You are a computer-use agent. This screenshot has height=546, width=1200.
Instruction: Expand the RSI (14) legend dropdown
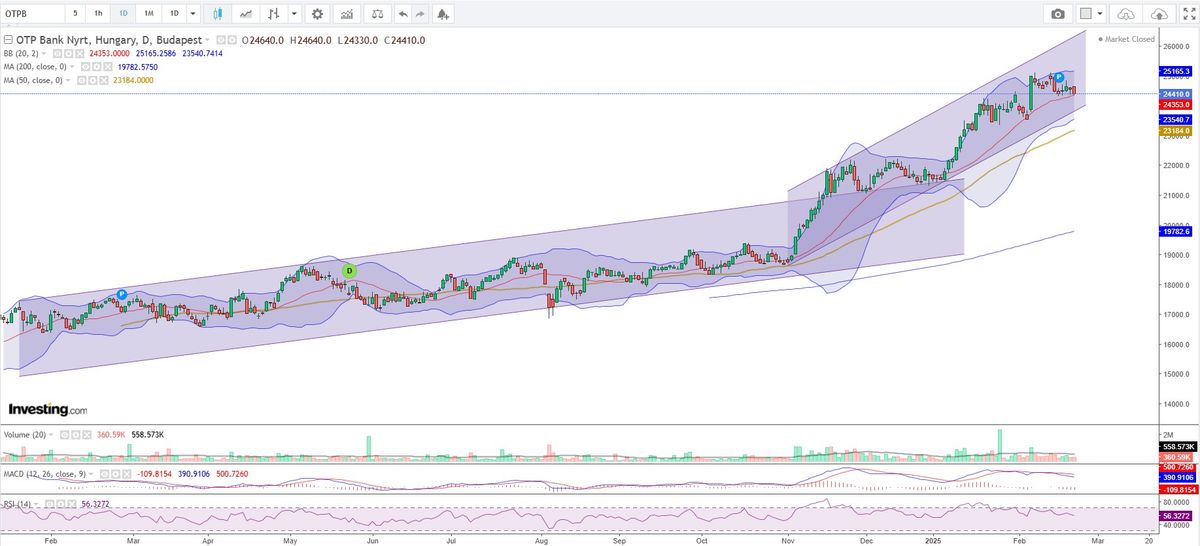pos(36,504)
